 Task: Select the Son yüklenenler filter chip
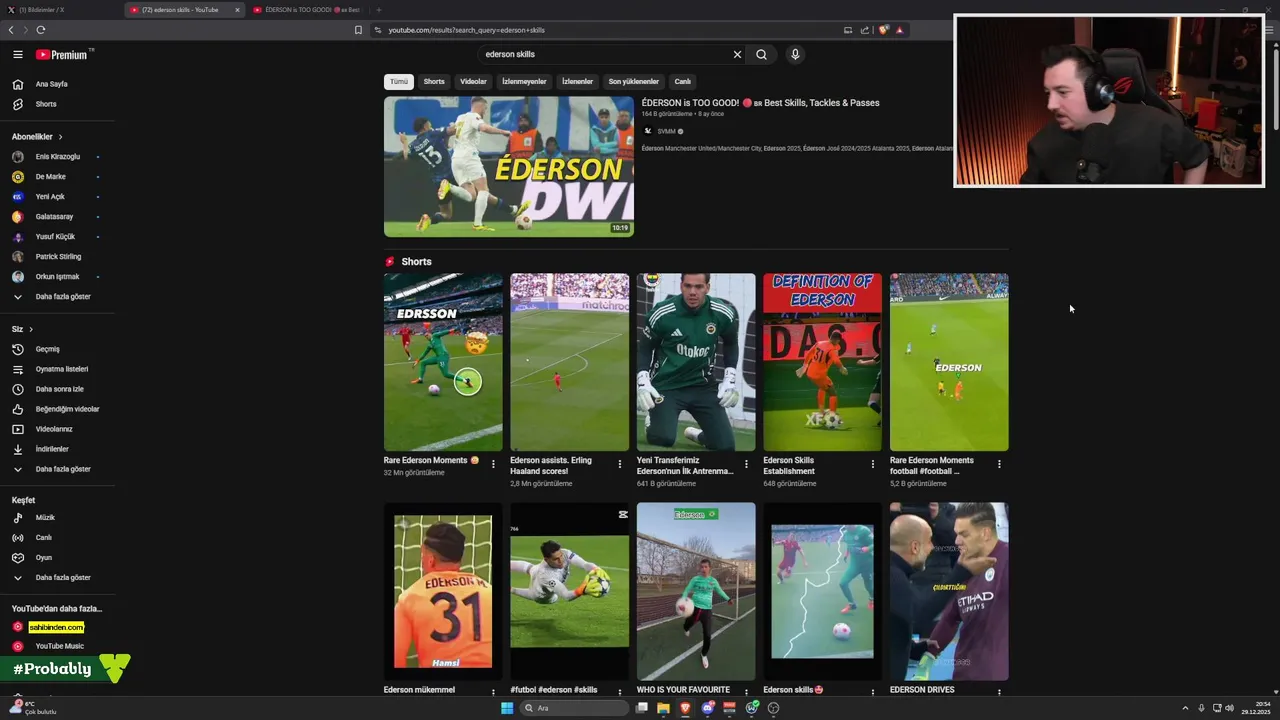tap(634, 82)
